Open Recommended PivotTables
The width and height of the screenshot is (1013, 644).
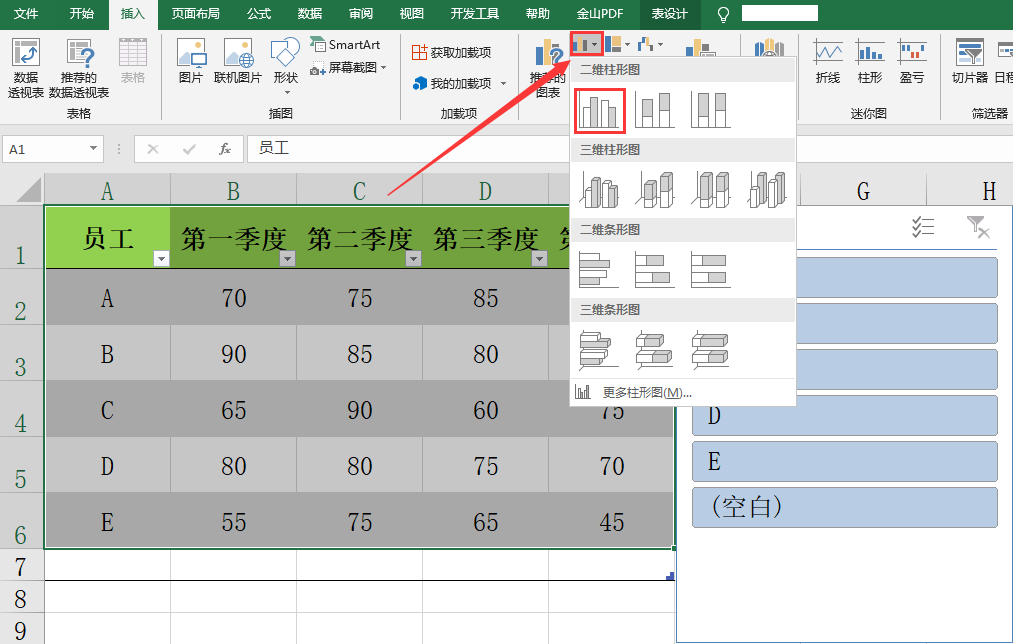pos(79,68)
